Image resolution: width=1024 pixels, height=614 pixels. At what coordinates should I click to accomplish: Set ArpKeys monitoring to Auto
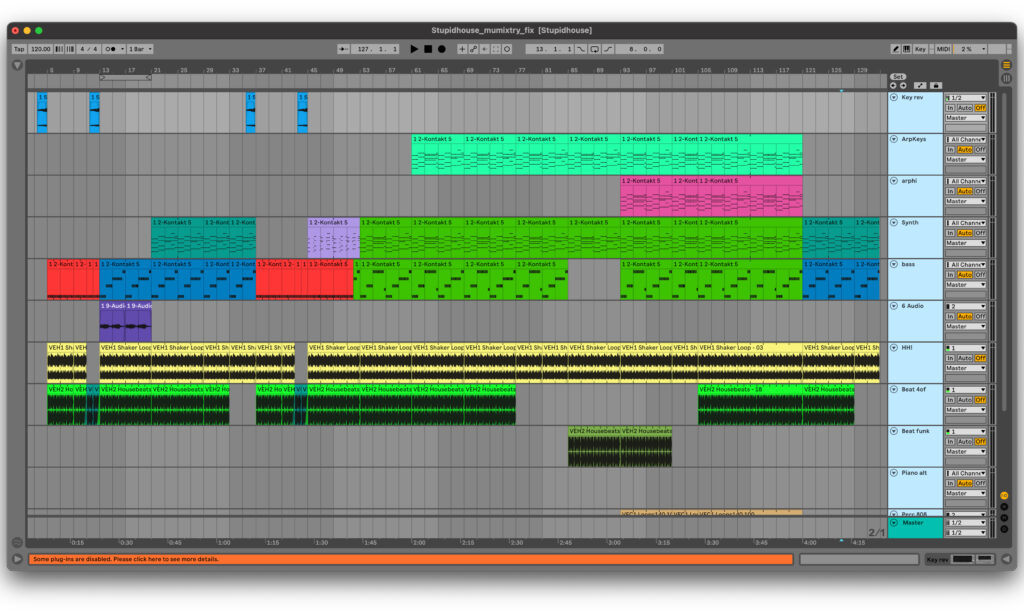(965, 150)
